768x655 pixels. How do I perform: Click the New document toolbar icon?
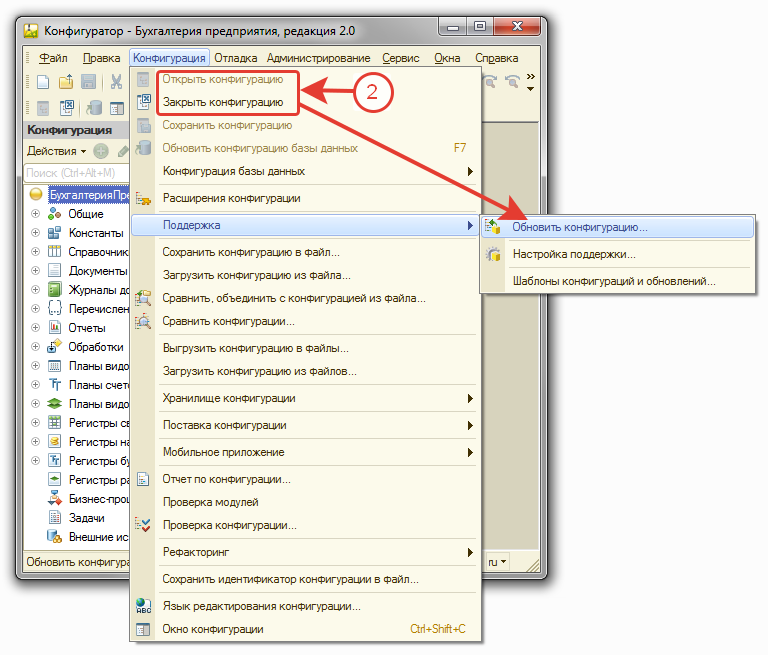(43, 82)
